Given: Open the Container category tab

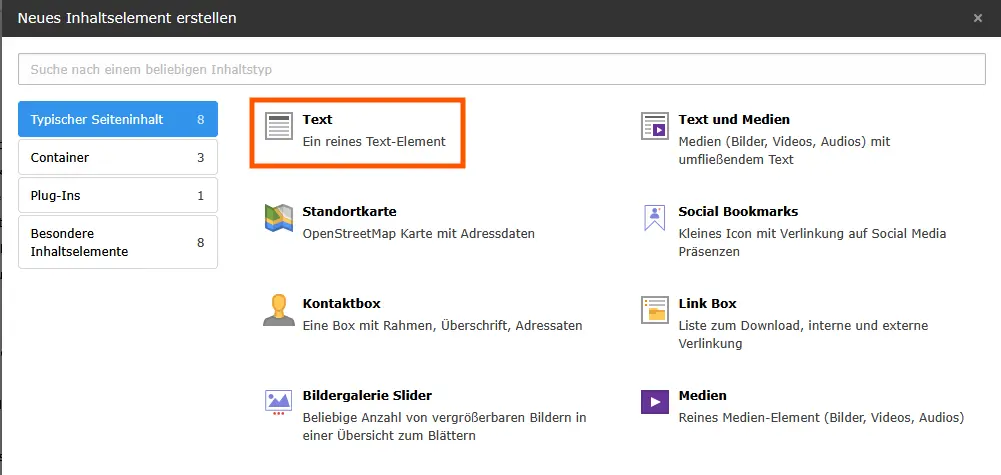Looking at the screenshot, I should coord(117,158).
